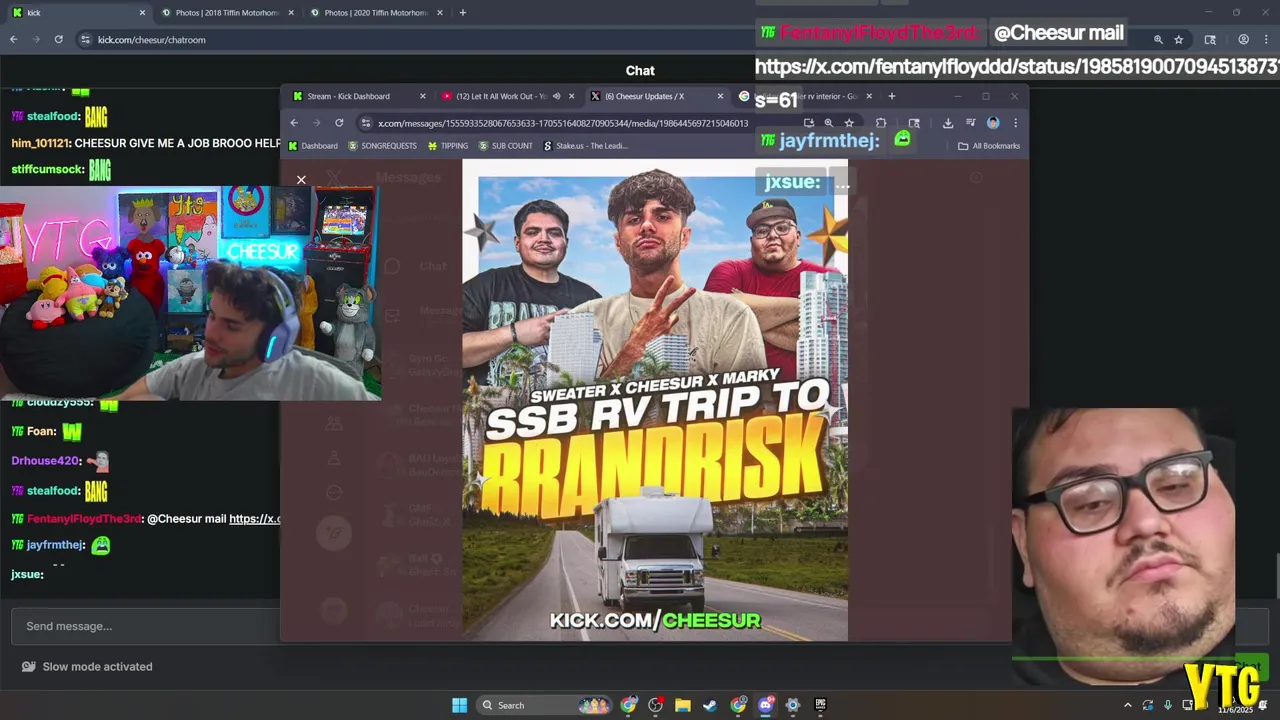Open downloads in the inner browser toolbar
Screen dimensions: 1280x720
point(948,123)
